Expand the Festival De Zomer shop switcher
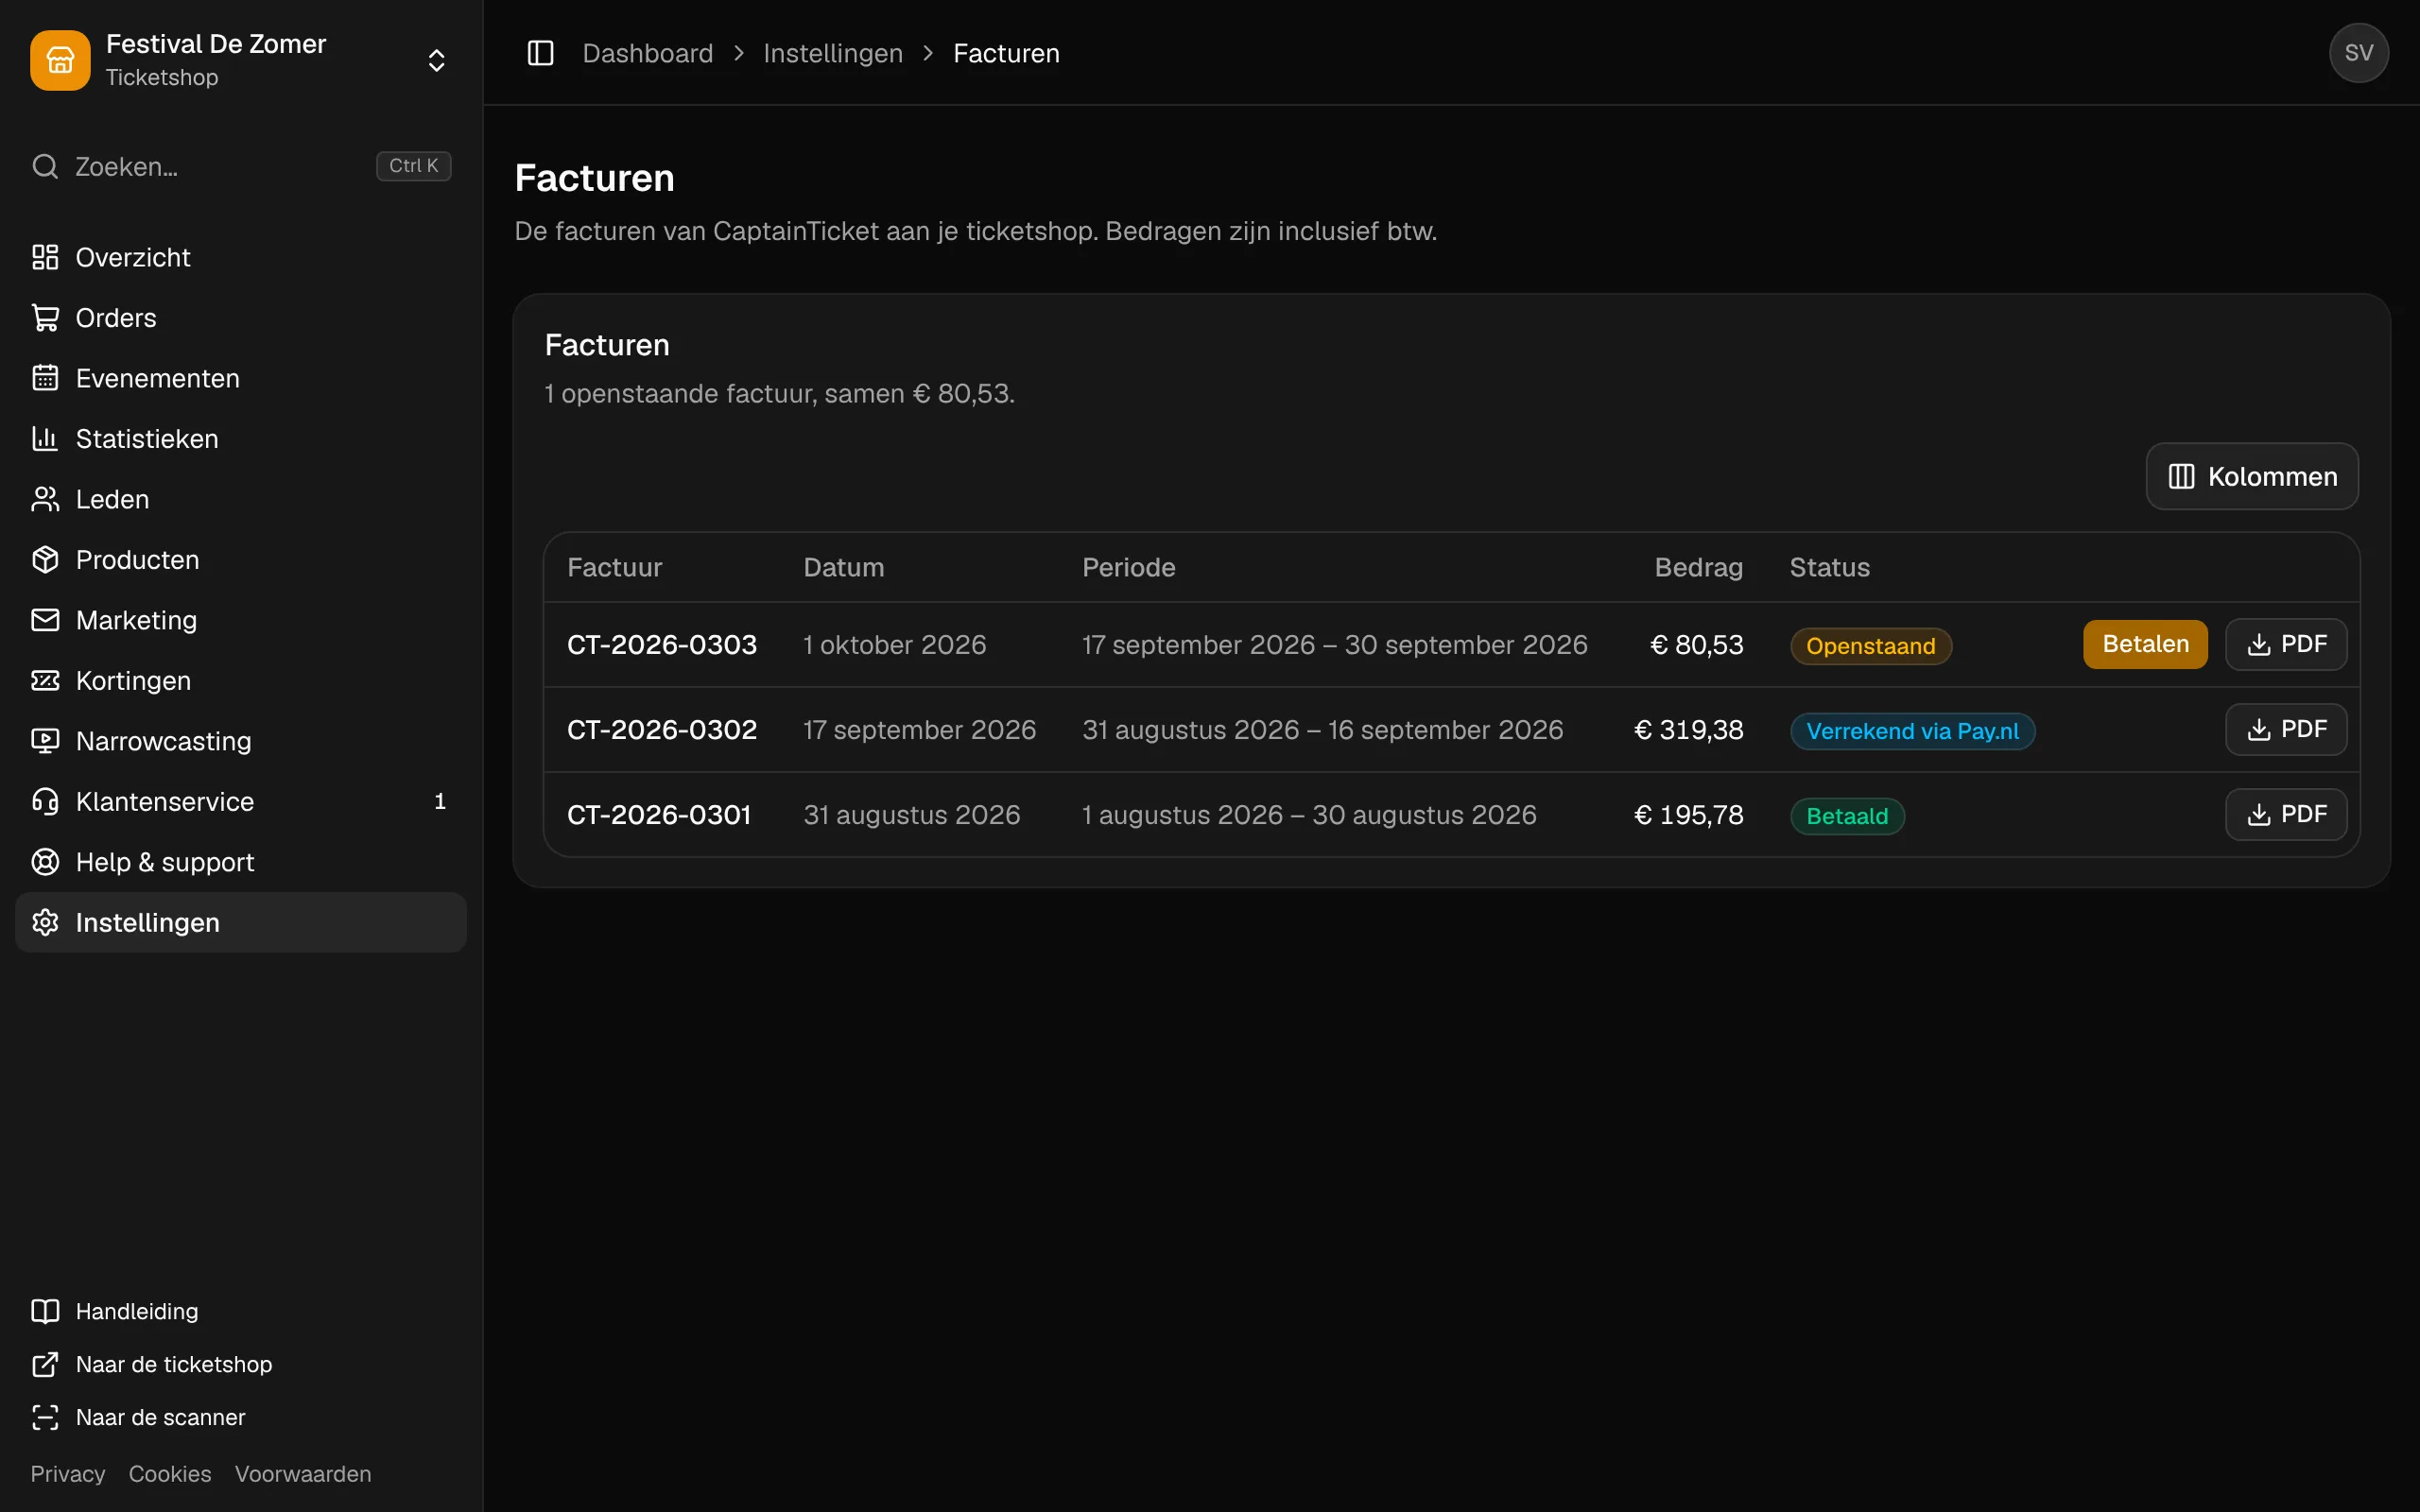2420x1512 pixels. [x=436, y=60]
